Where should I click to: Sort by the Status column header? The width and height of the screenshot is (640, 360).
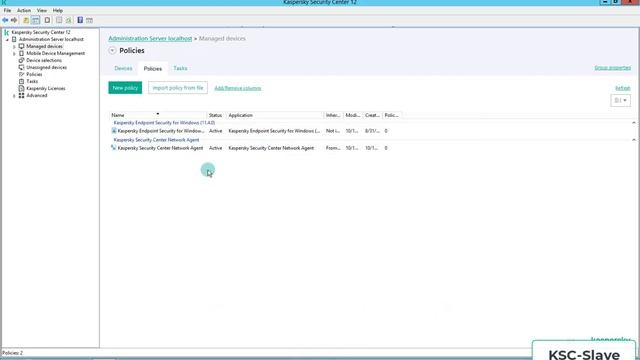click(216, 115)
